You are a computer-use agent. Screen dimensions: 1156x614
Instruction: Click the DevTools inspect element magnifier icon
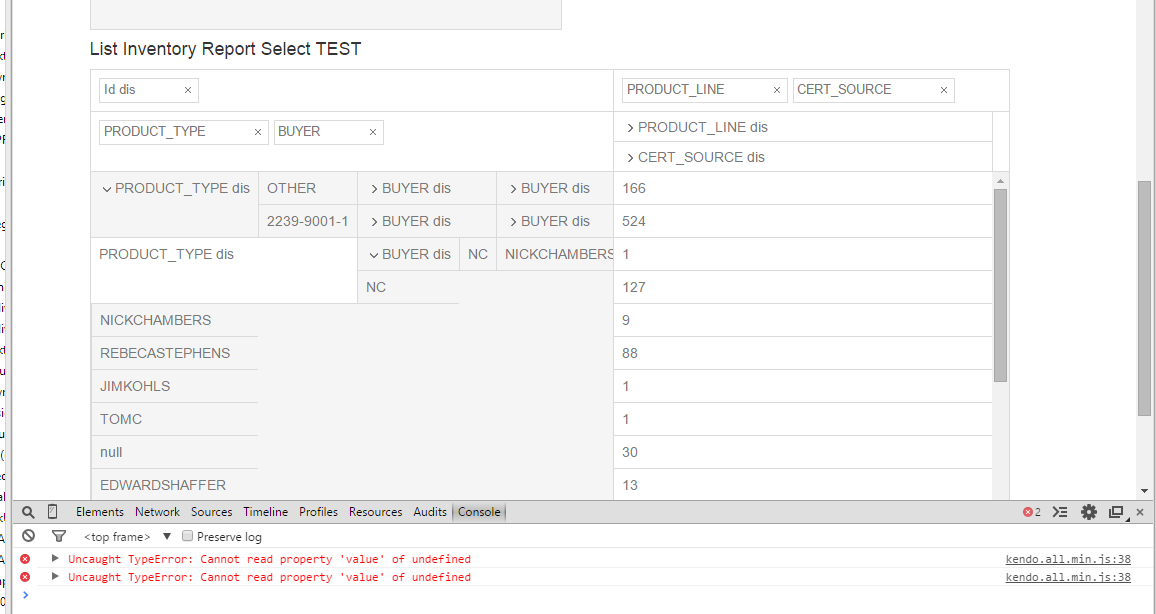[x=28, y=512]
